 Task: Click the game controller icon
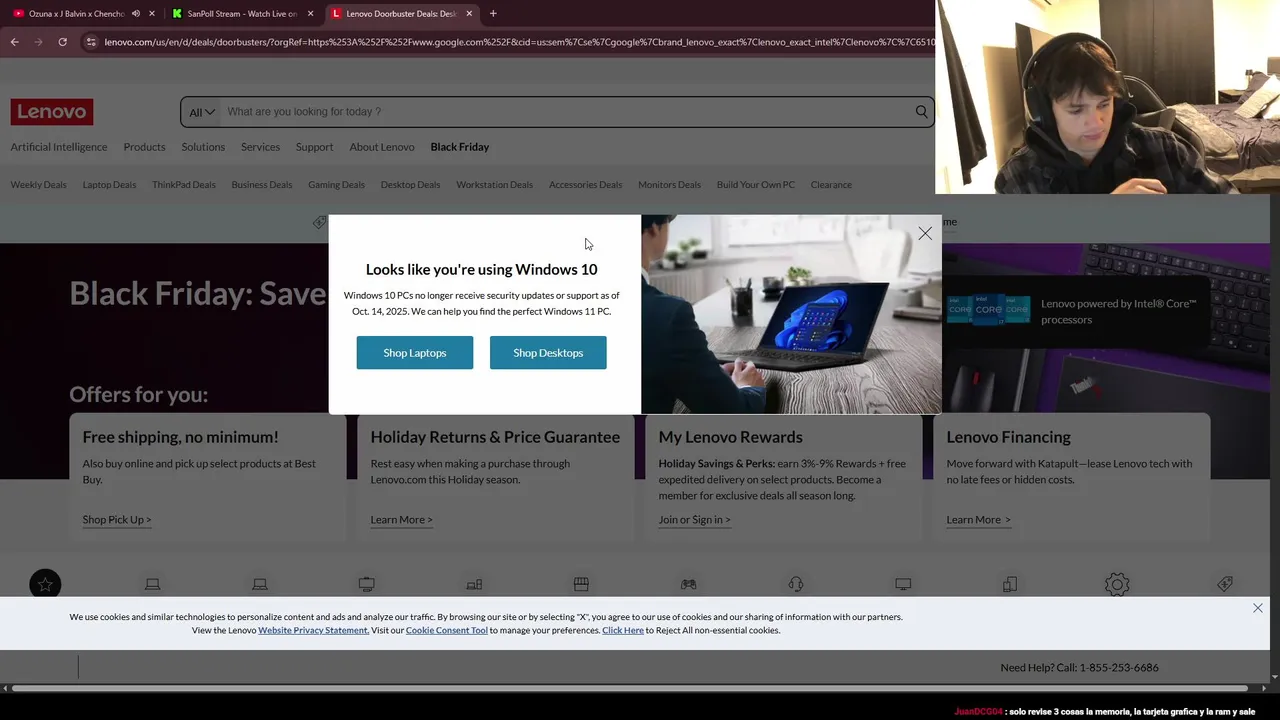[x=689, y=584]
